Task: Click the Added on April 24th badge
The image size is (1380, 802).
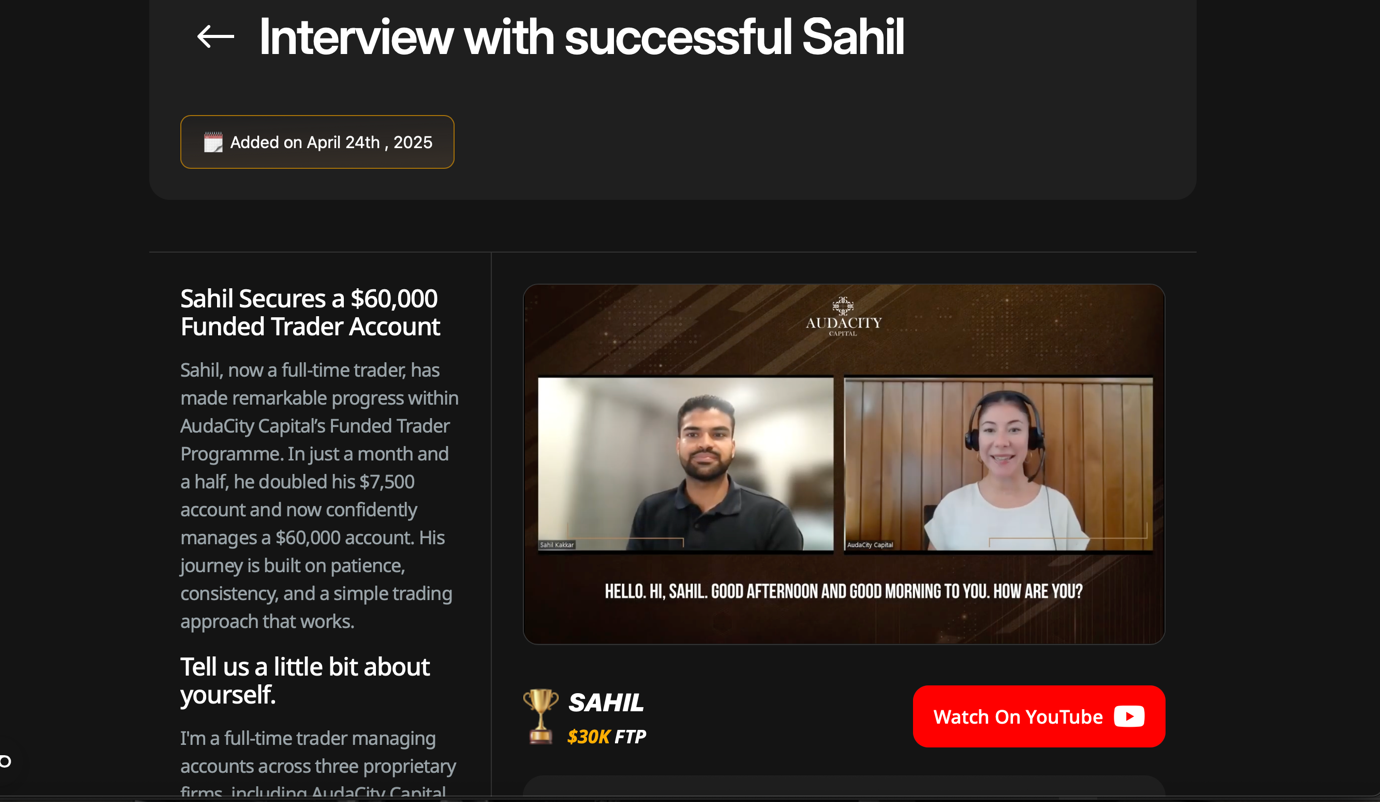Action: (317, 142)
